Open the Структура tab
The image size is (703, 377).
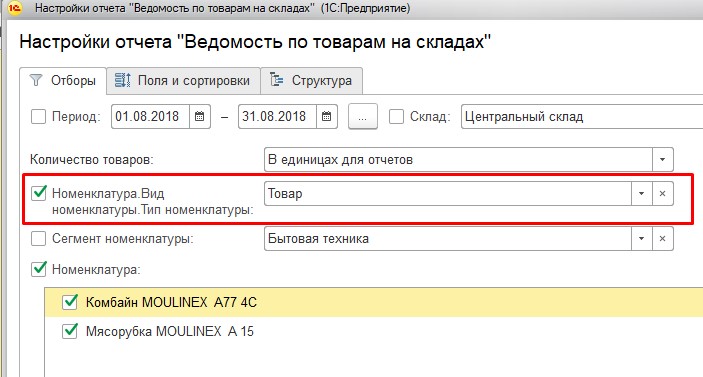point(312,81)
